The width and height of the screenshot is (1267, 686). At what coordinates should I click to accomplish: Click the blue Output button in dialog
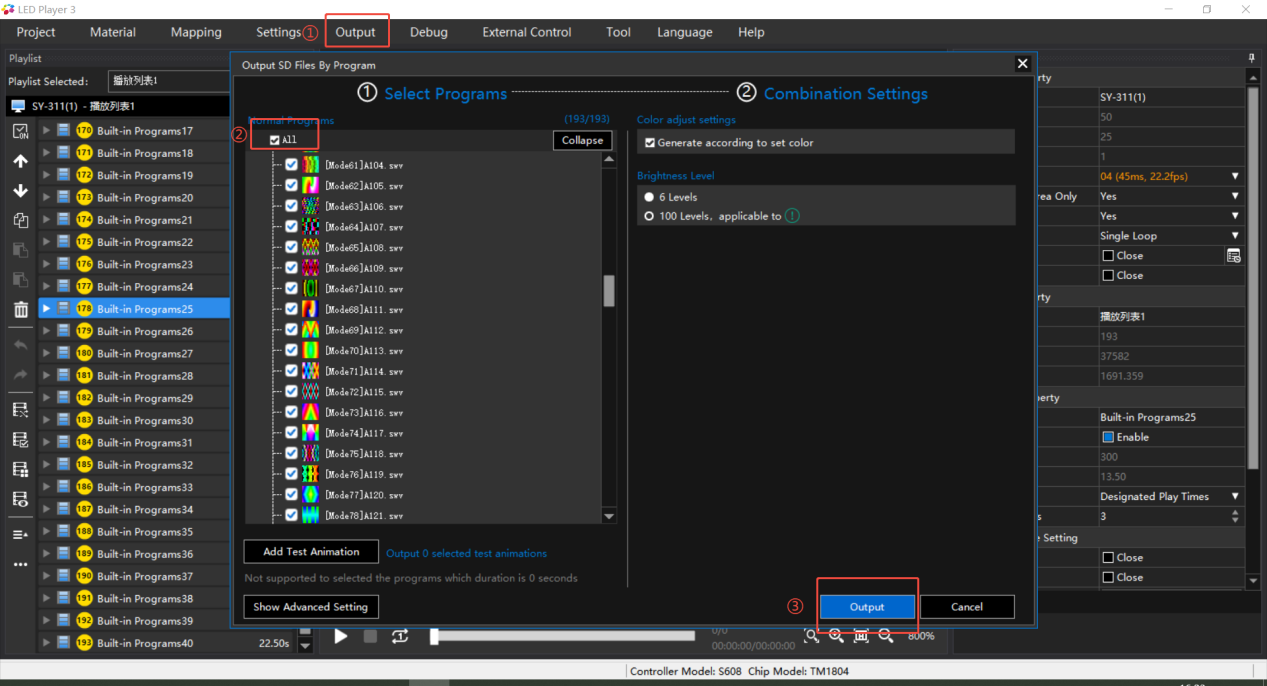click(x=867, y=607)
